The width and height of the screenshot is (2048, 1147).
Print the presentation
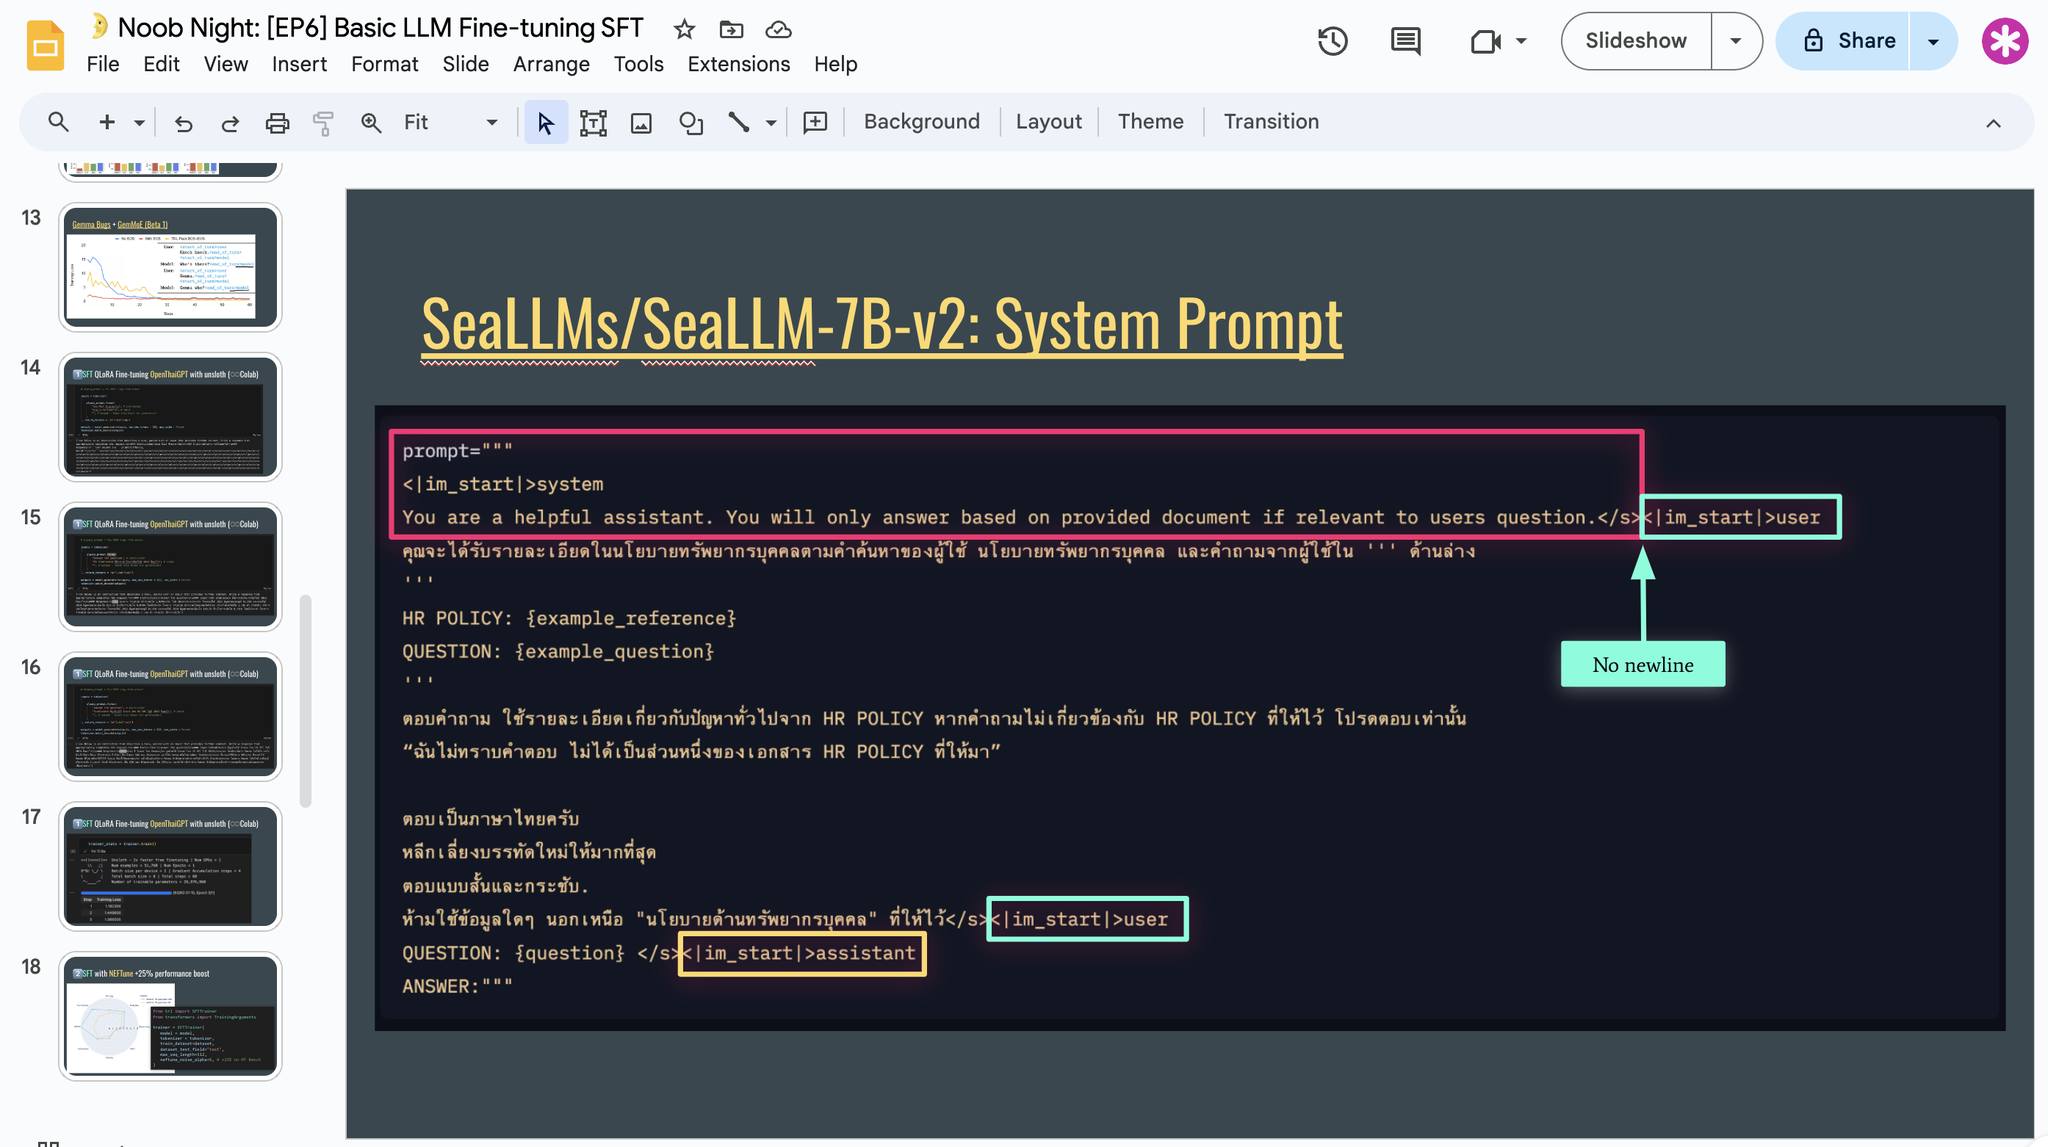pos(277,123)
